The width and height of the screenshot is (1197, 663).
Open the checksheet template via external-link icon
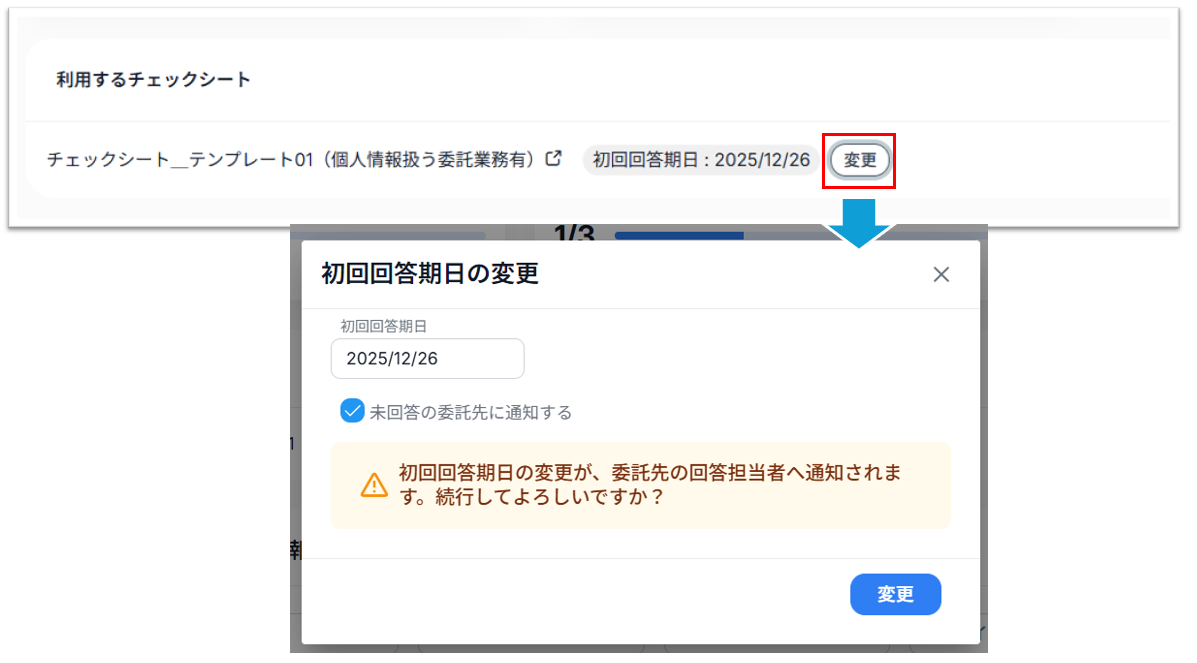(553, 159)
